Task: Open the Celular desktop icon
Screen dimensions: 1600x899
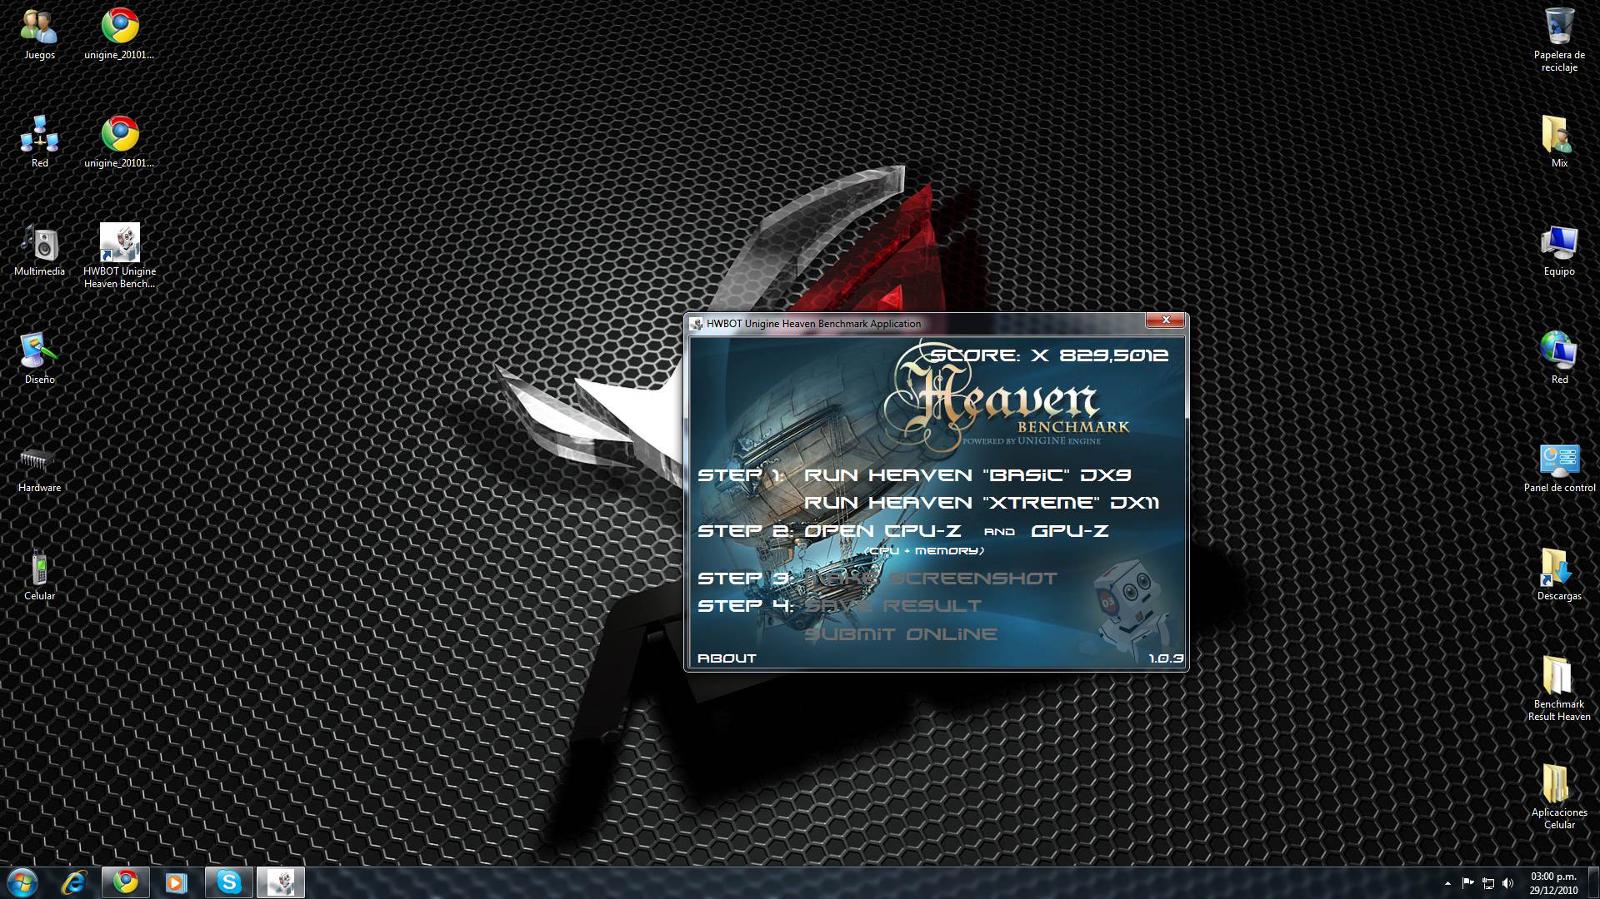Action: (x=39, y=574)
